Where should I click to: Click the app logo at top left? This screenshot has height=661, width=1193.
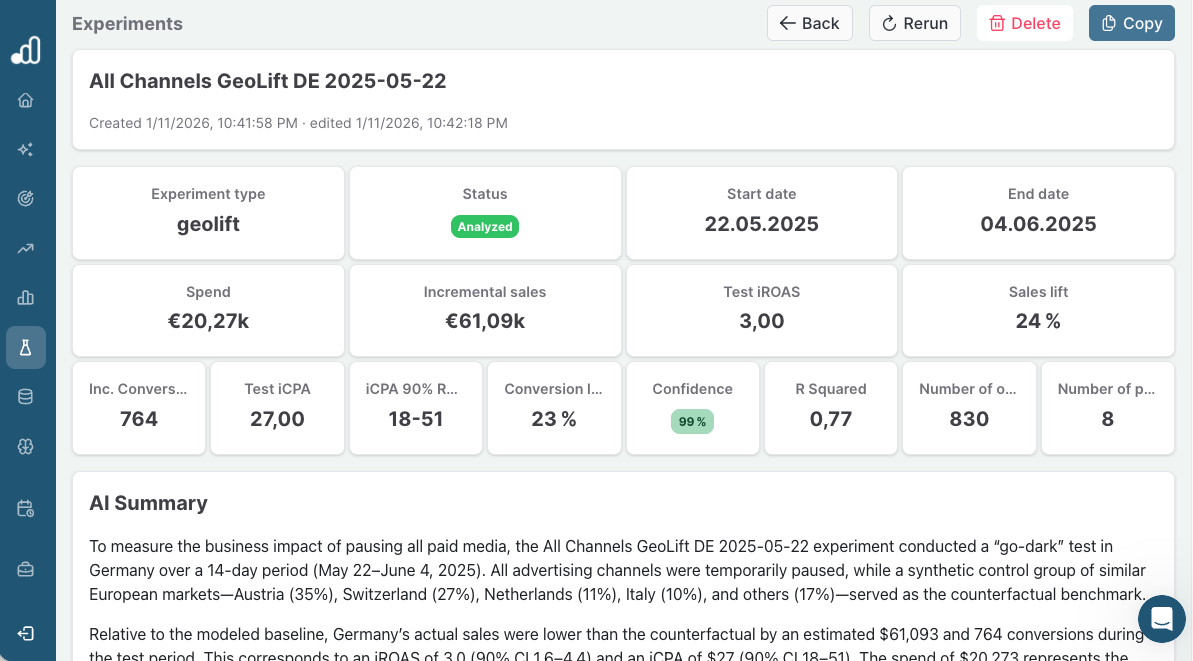[x=26, y=50]
